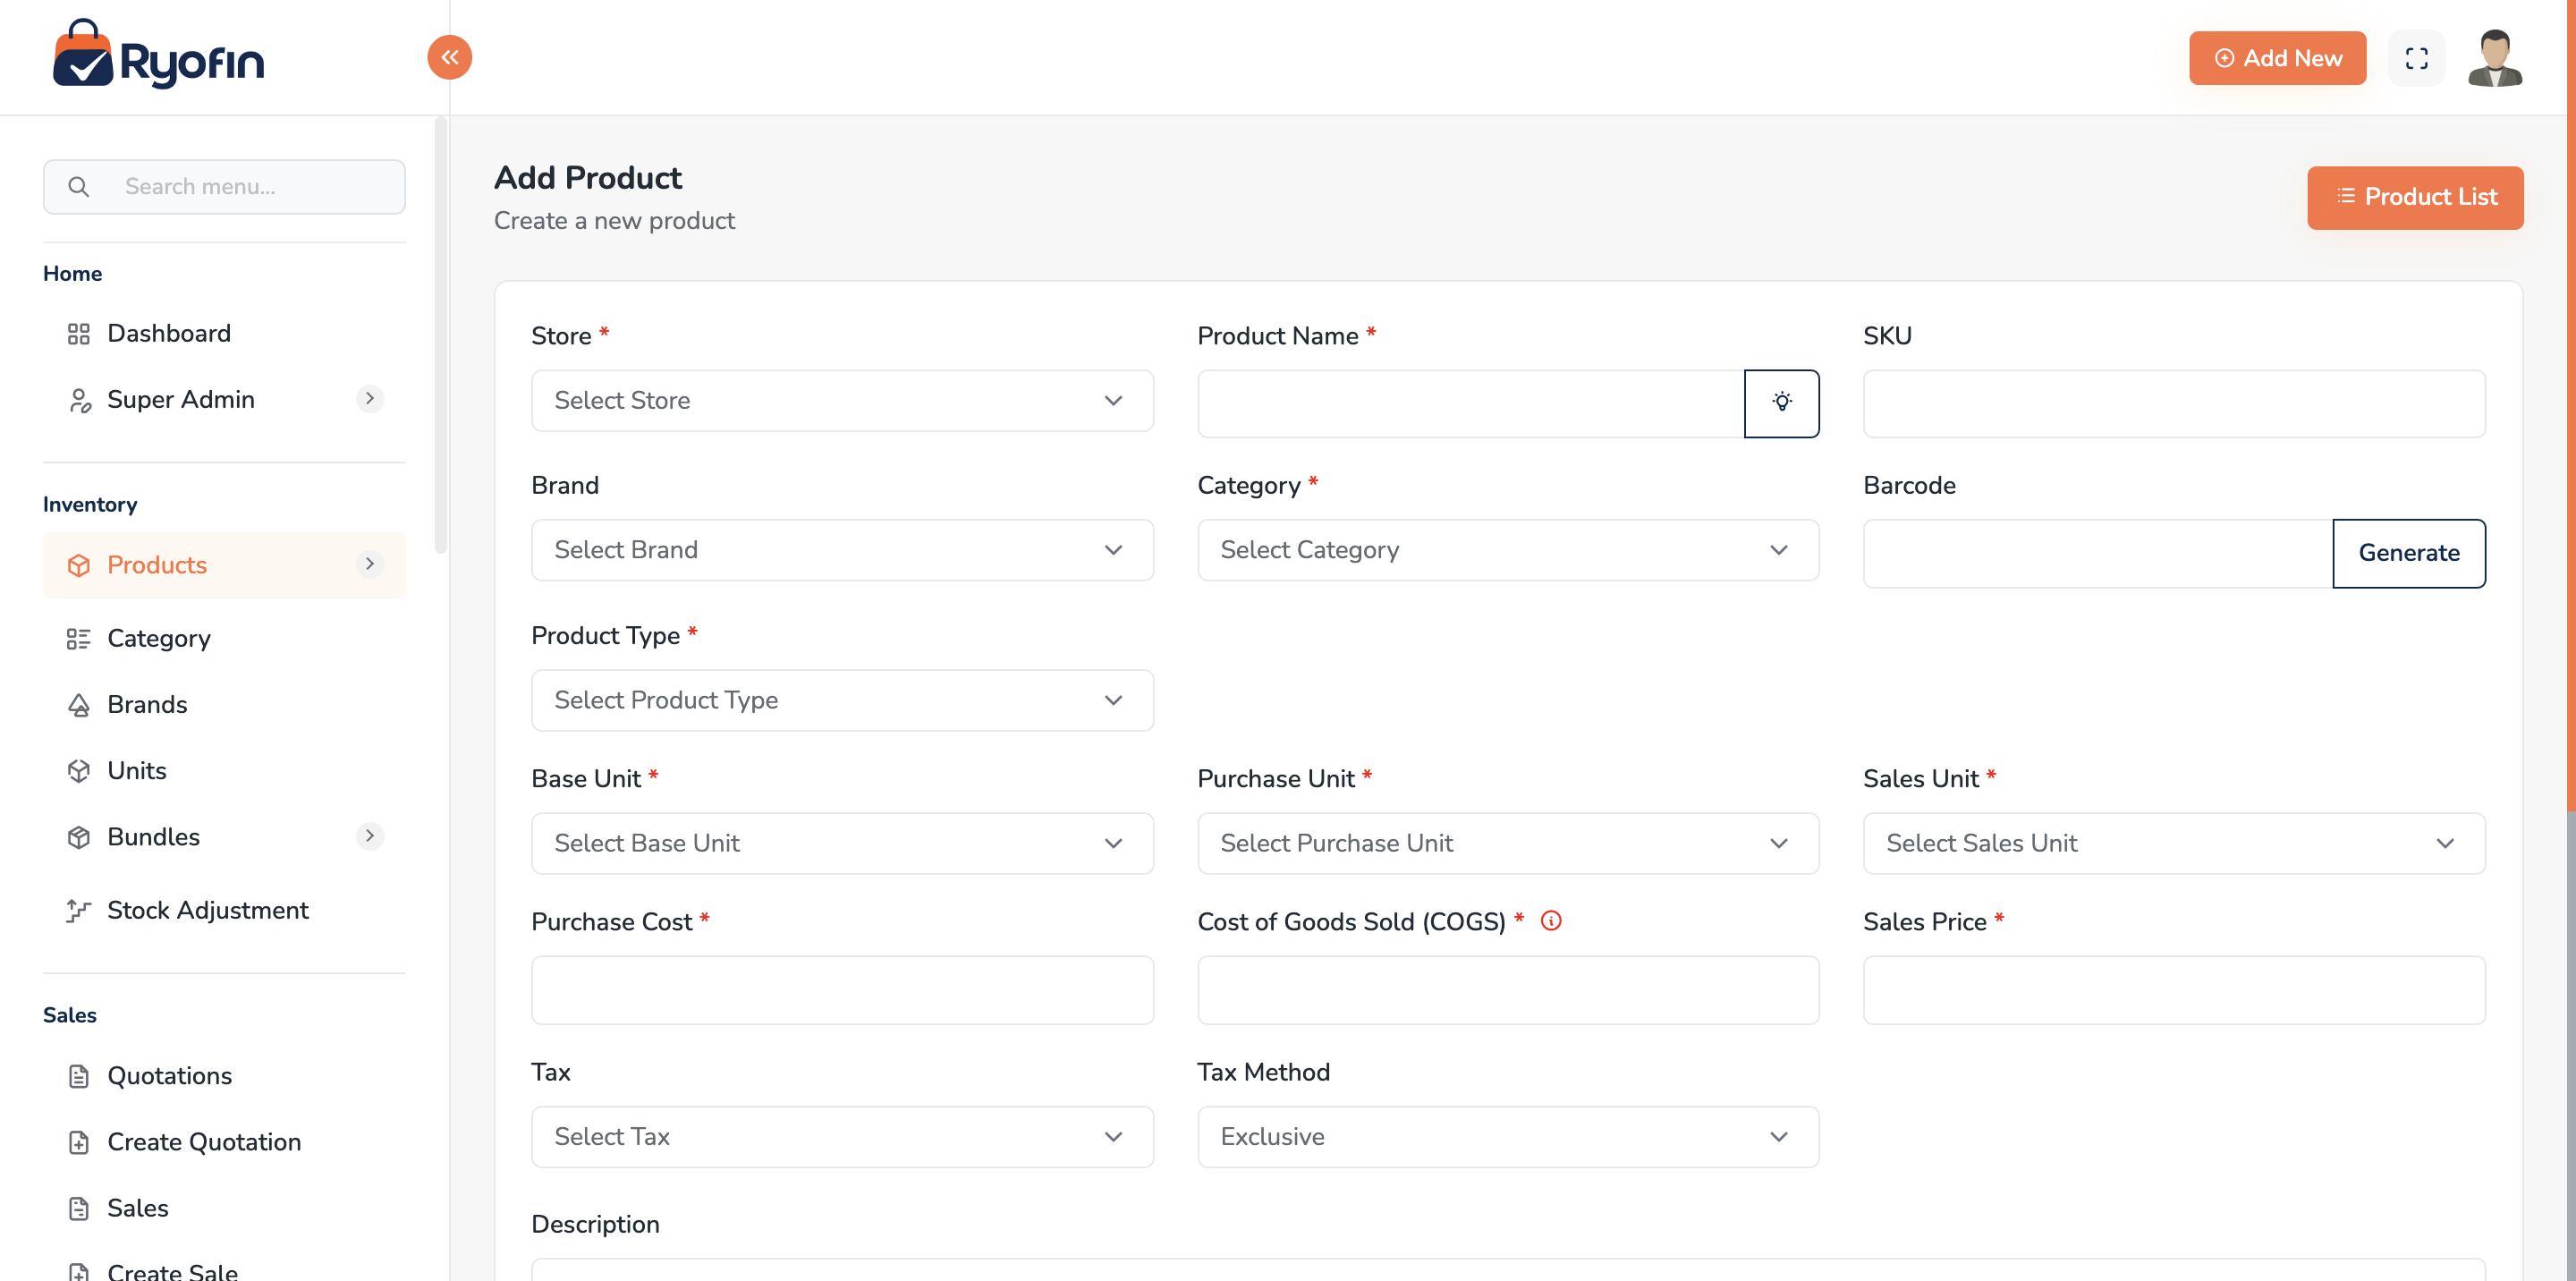
Task: Open the Units menu item
Action: point(224,770)
